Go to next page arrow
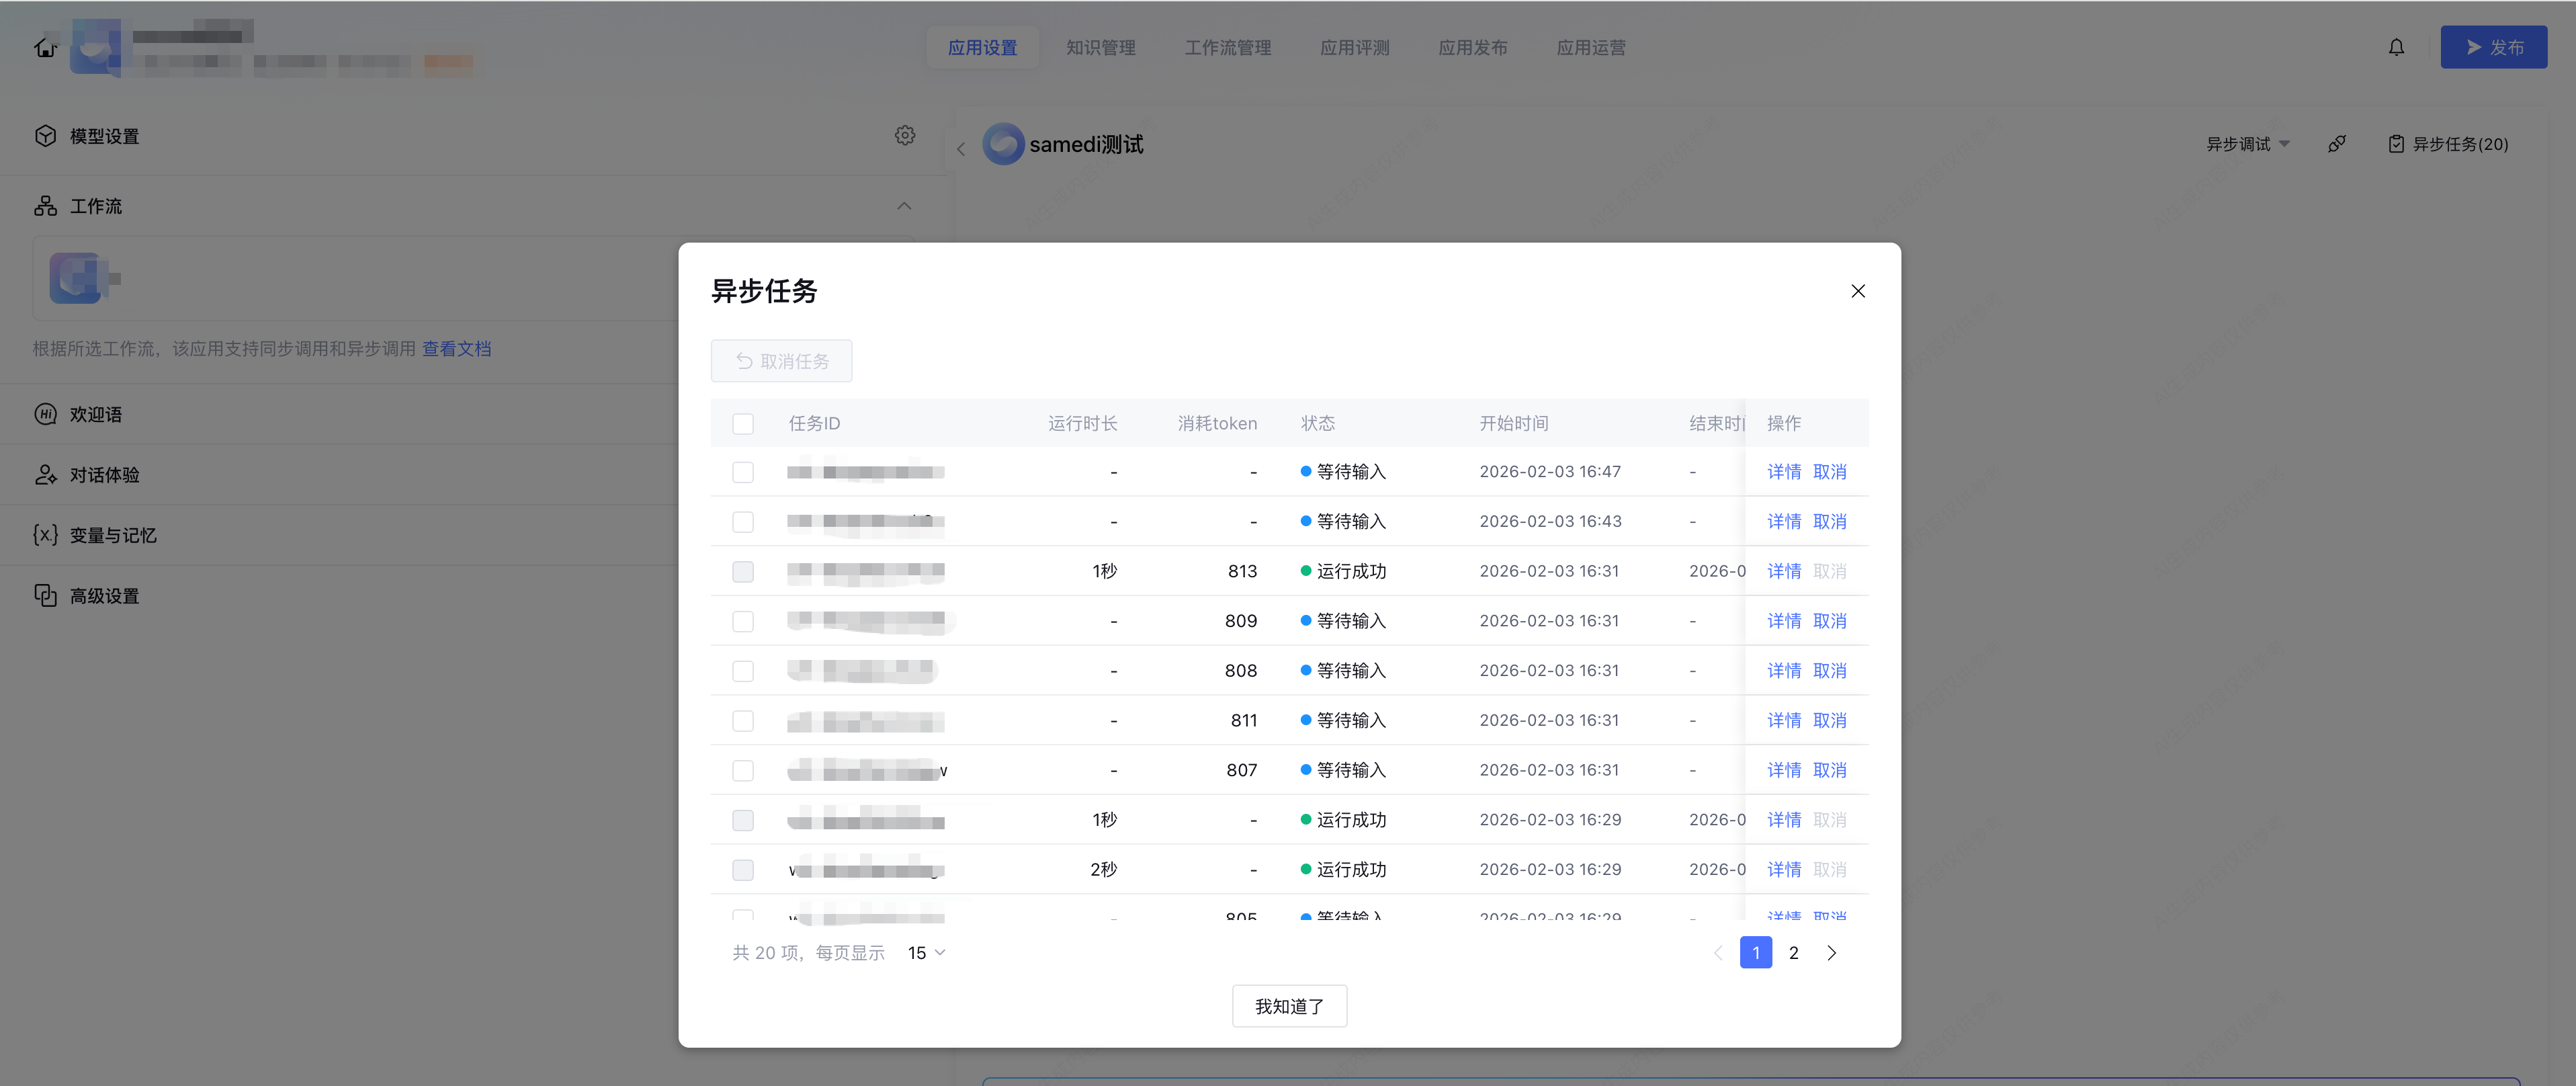2576x1086 pixels. (x=1831, y=953)
